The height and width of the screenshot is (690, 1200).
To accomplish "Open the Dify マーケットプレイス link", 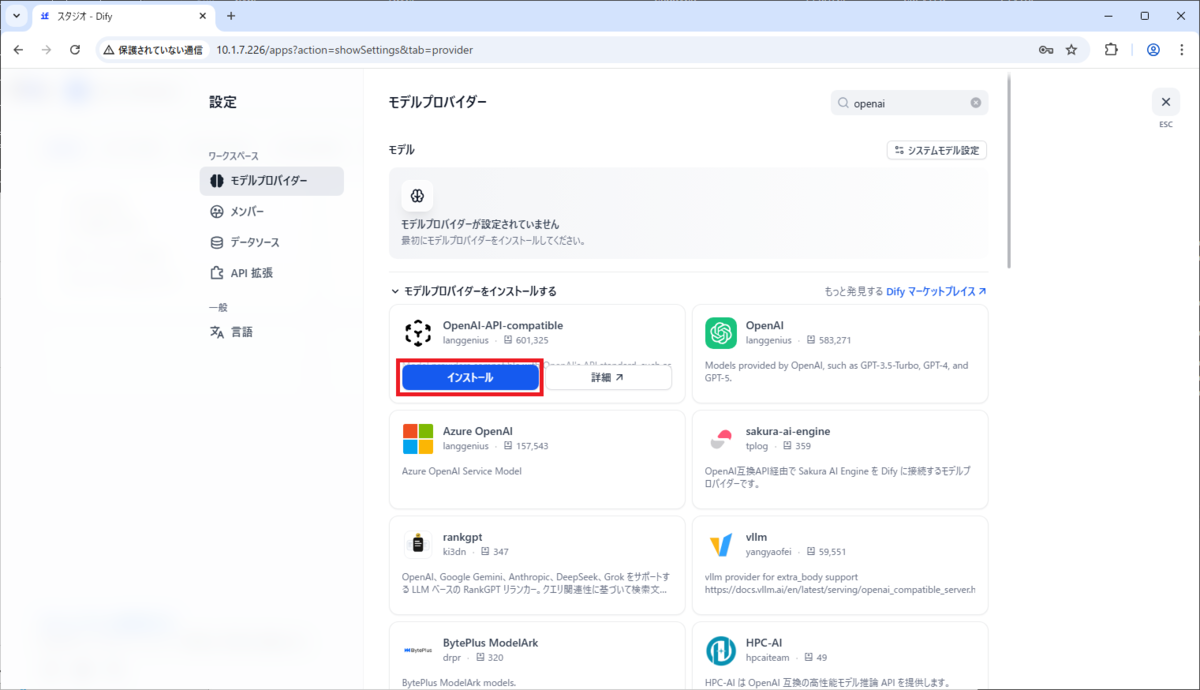I will pyautogui.click(x=936, y=291).
